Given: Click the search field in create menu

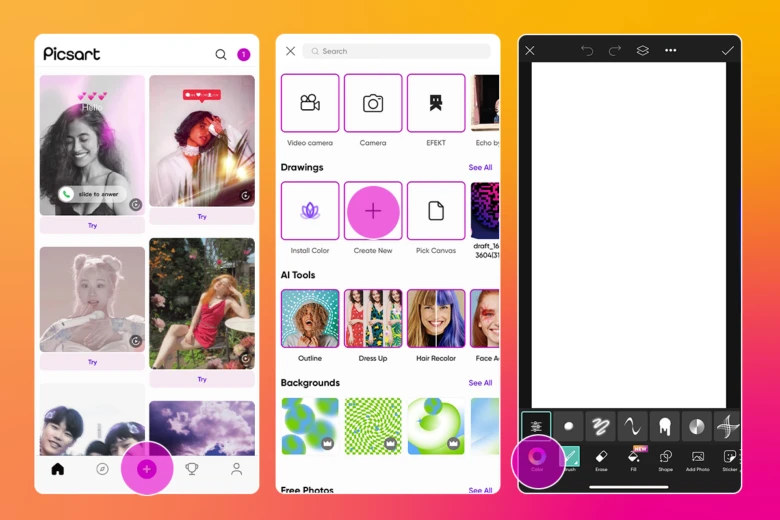Looking at the screenshot, I should pyautogui.click(x=398, y=51).
